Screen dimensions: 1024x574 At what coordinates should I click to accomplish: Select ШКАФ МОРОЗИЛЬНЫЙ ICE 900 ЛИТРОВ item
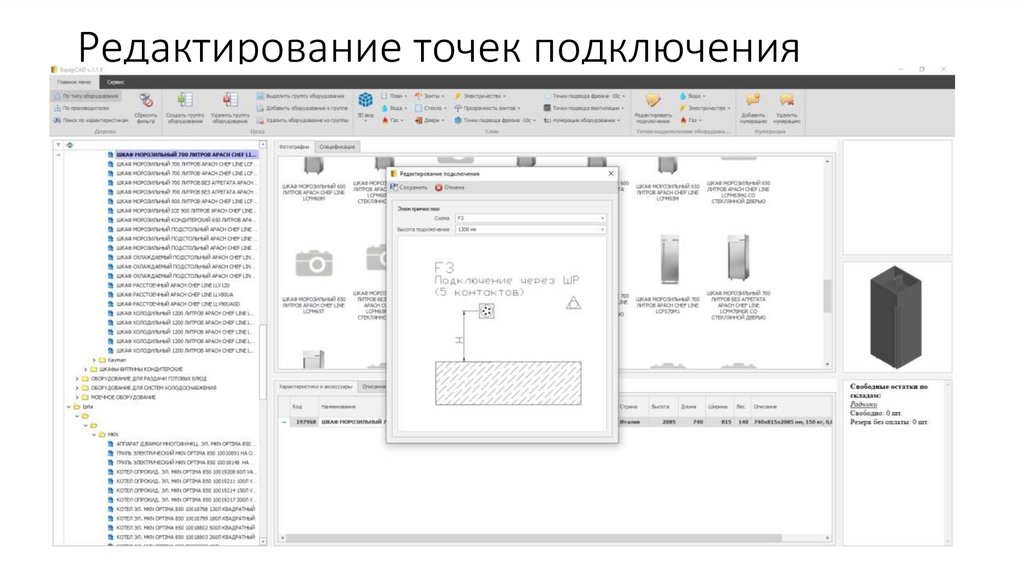pos(184,211)
